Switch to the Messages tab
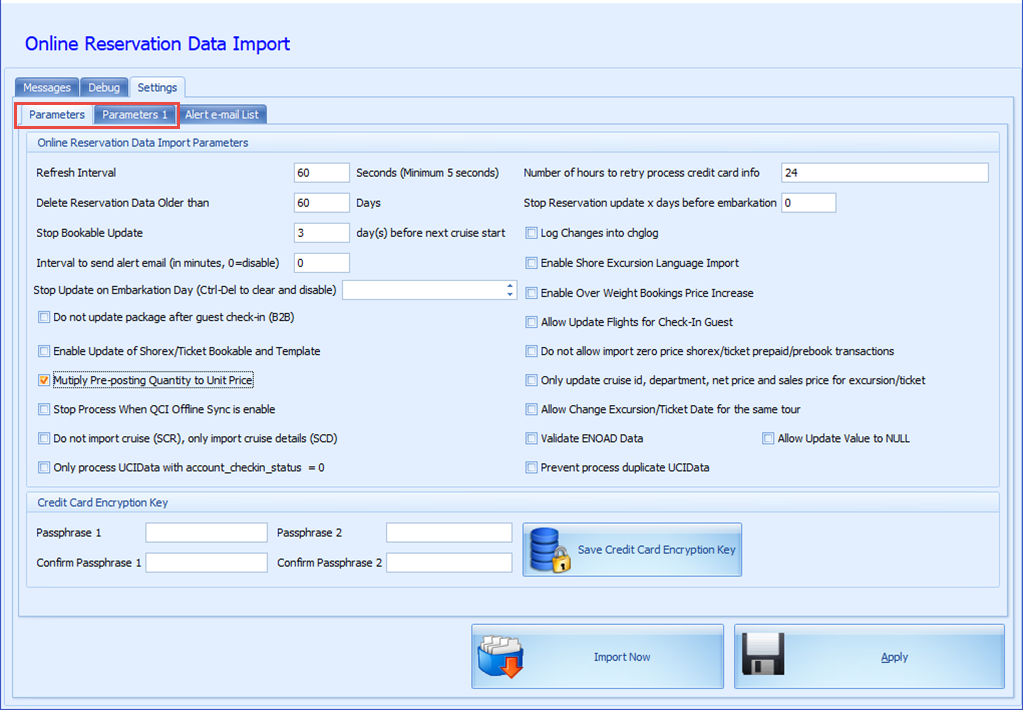The width and height of the screenshot is (1023, 710). point(47,87)
